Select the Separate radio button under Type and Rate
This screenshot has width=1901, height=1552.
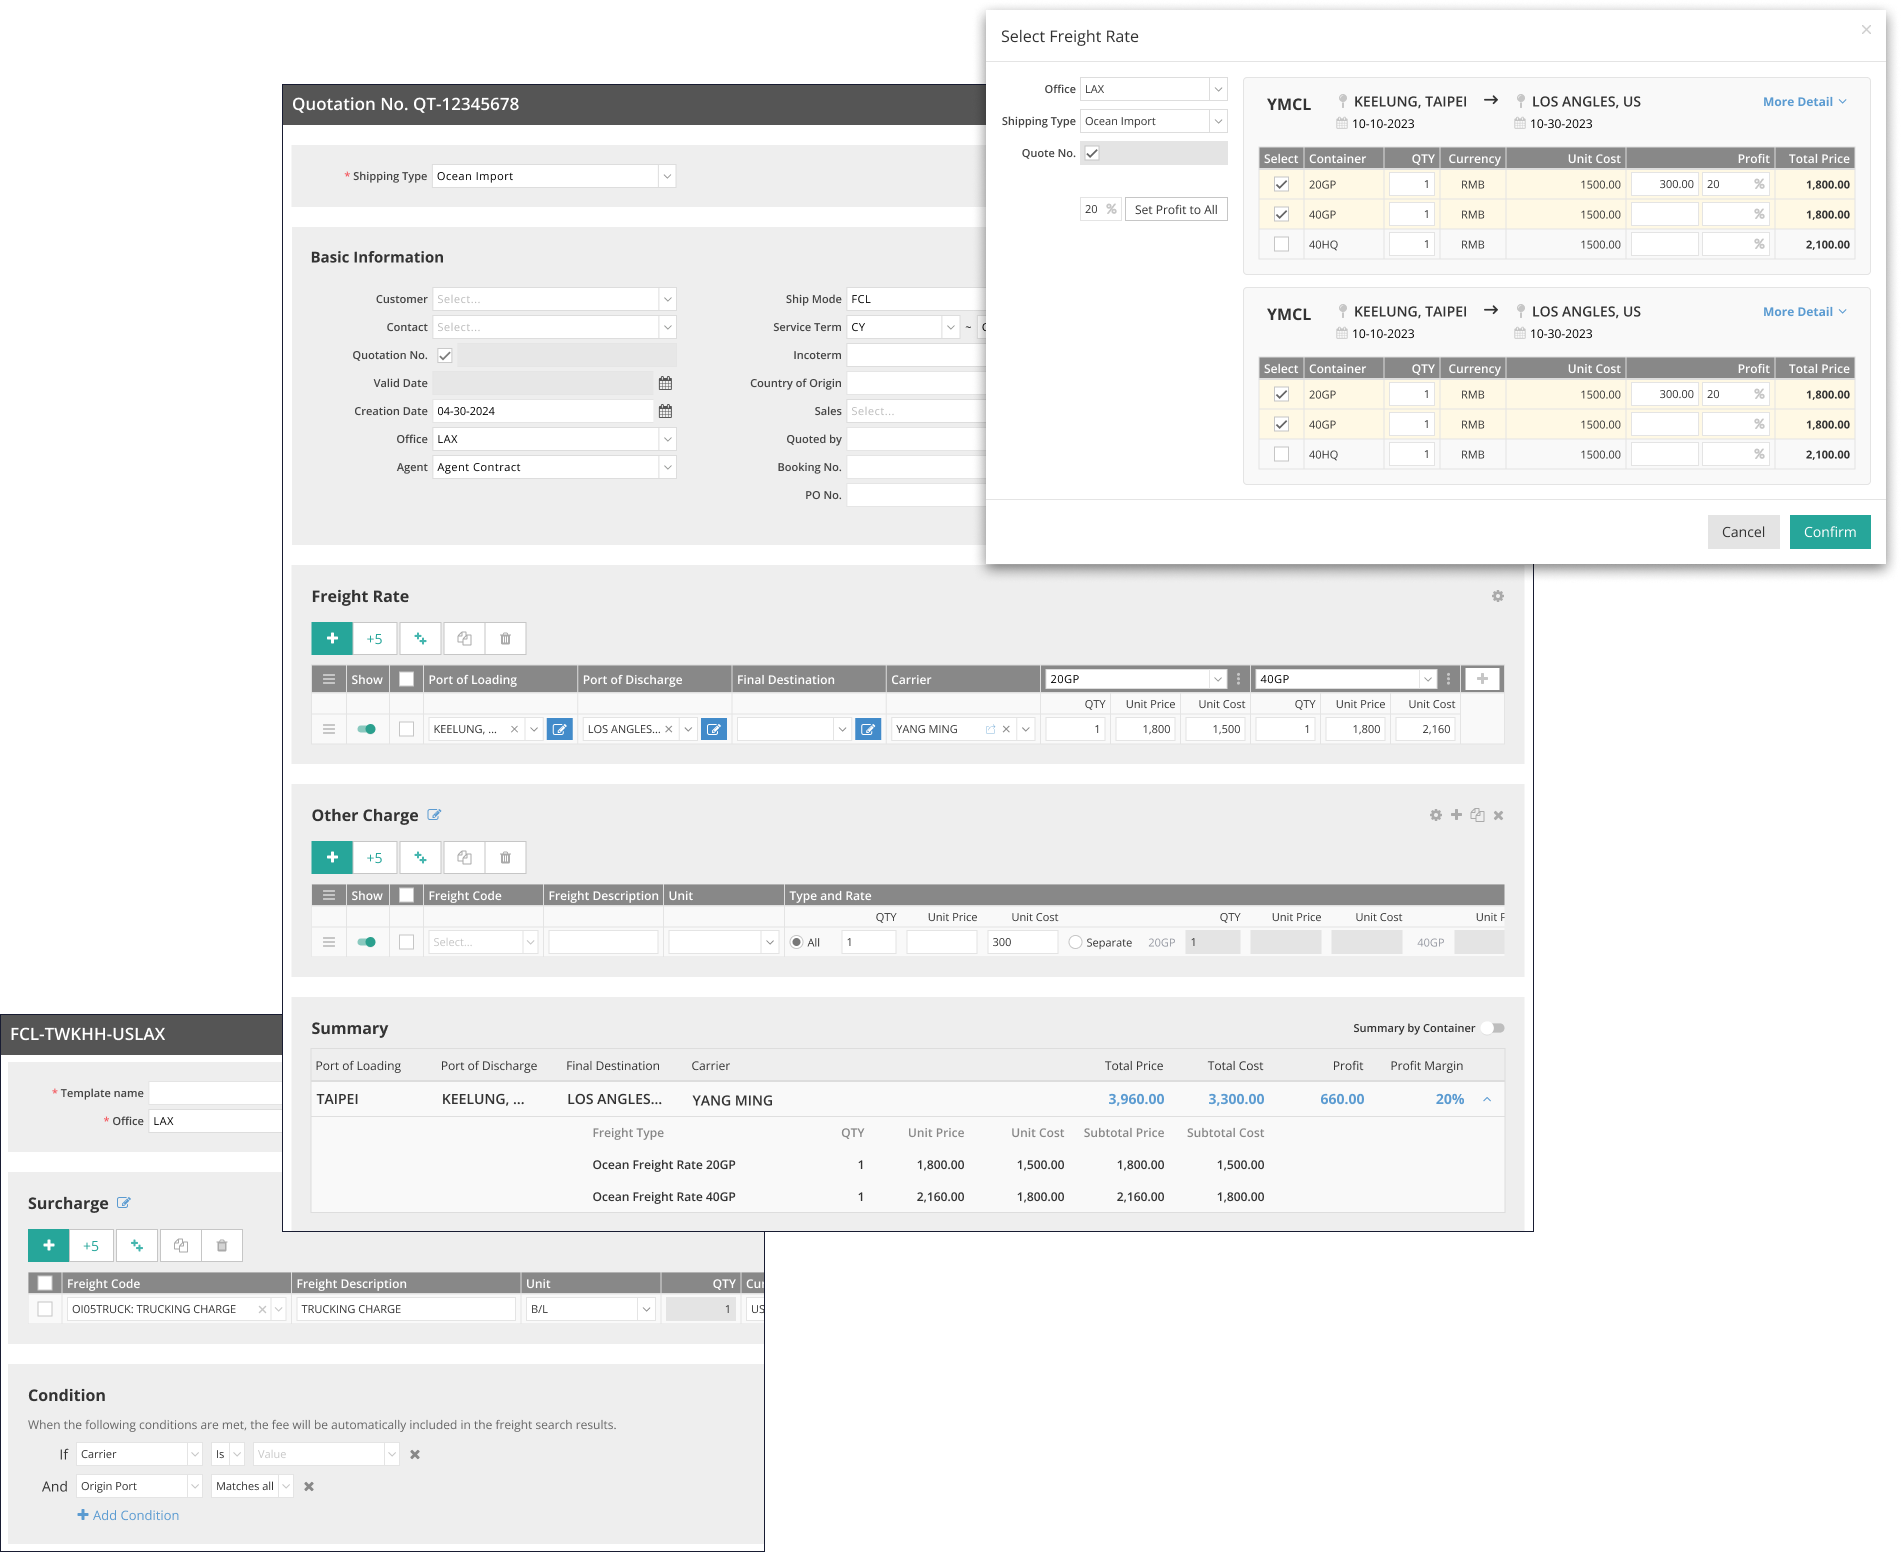(1075, 941)
